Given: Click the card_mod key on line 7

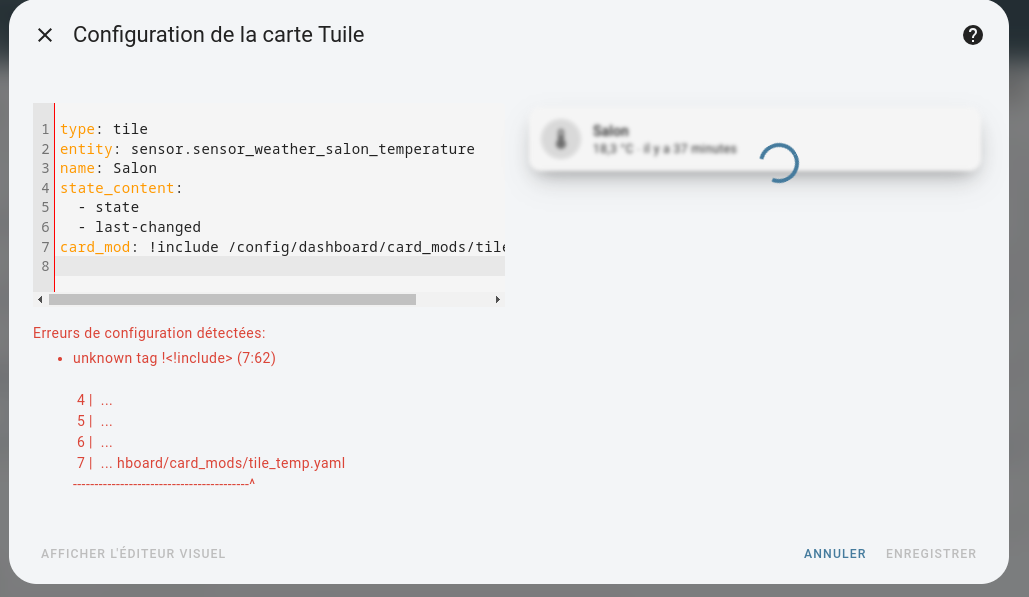Looking at the screenshot, I should pos(95,247).
